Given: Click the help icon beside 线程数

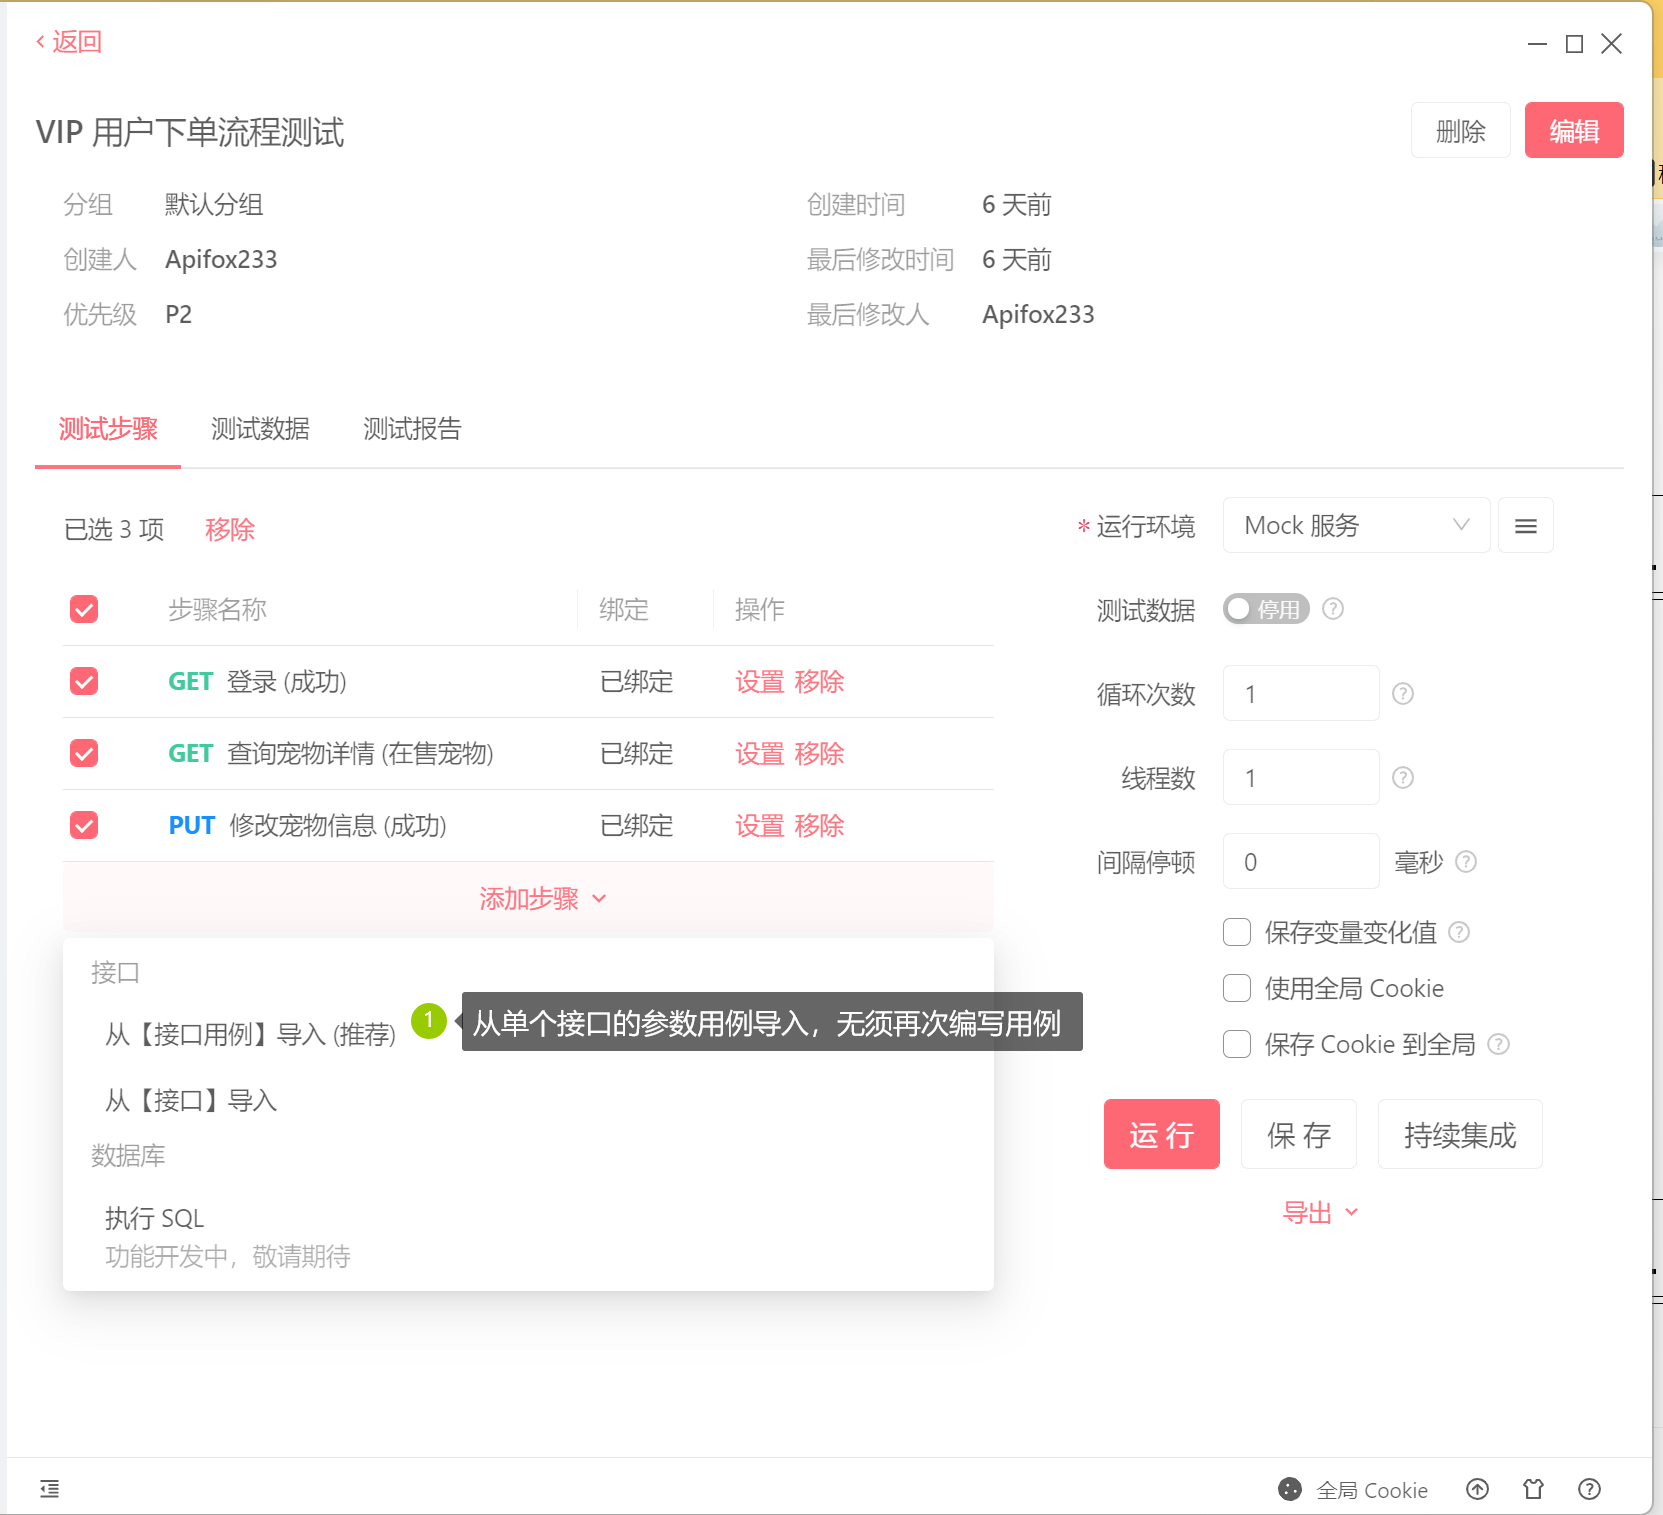Looking at the screenshot, I should click(x=1403, y=777).
